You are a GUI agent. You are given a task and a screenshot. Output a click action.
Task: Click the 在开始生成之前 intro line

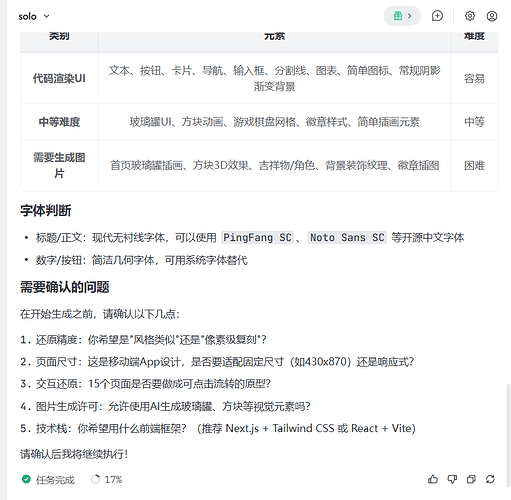coord(100,314)
